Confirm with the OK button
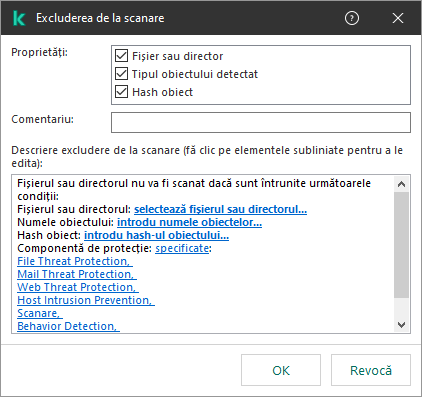This screenshot has width=422, height=397. coord(281,370)
